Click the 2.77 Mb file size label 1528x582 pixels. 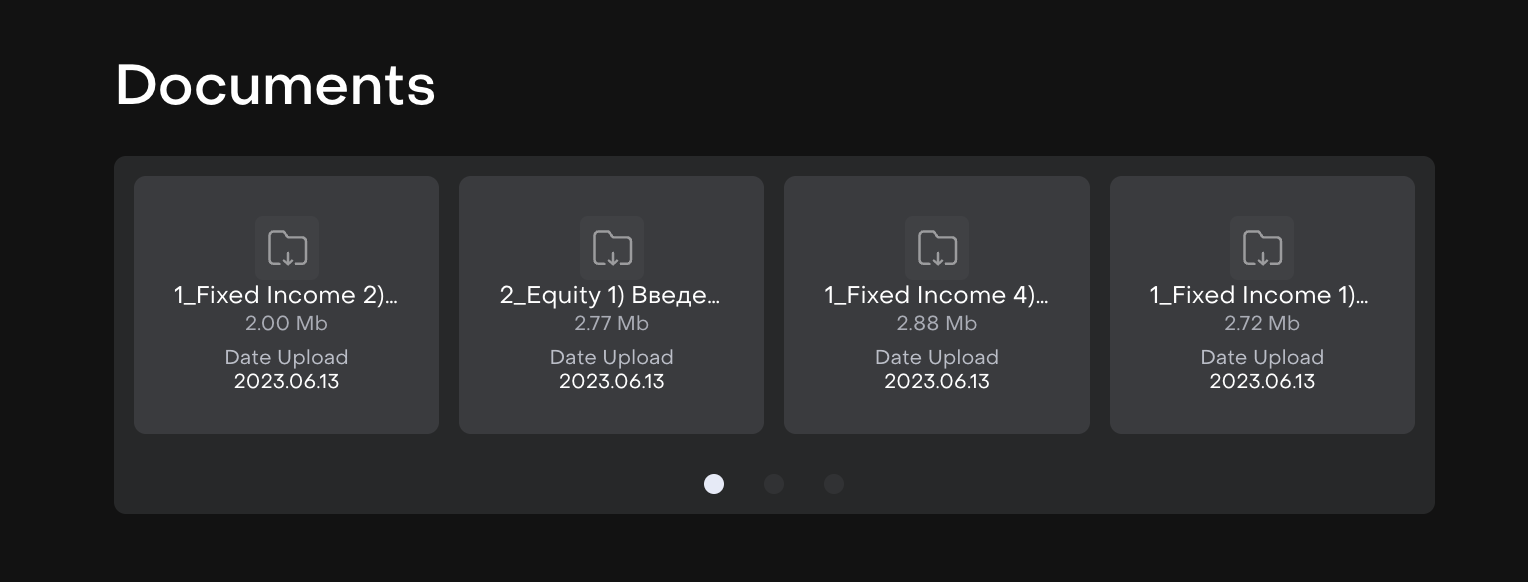click(x=612, y=323)
